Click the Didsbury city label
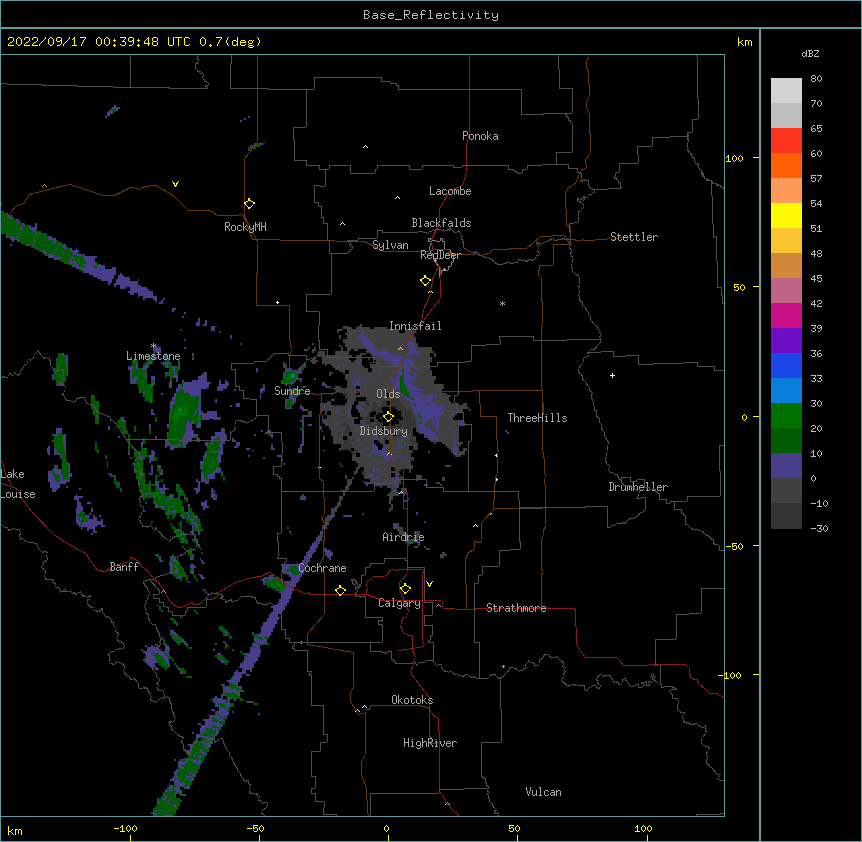The height and width of the screenshot is (842, 862). click(x=383, y=431)
